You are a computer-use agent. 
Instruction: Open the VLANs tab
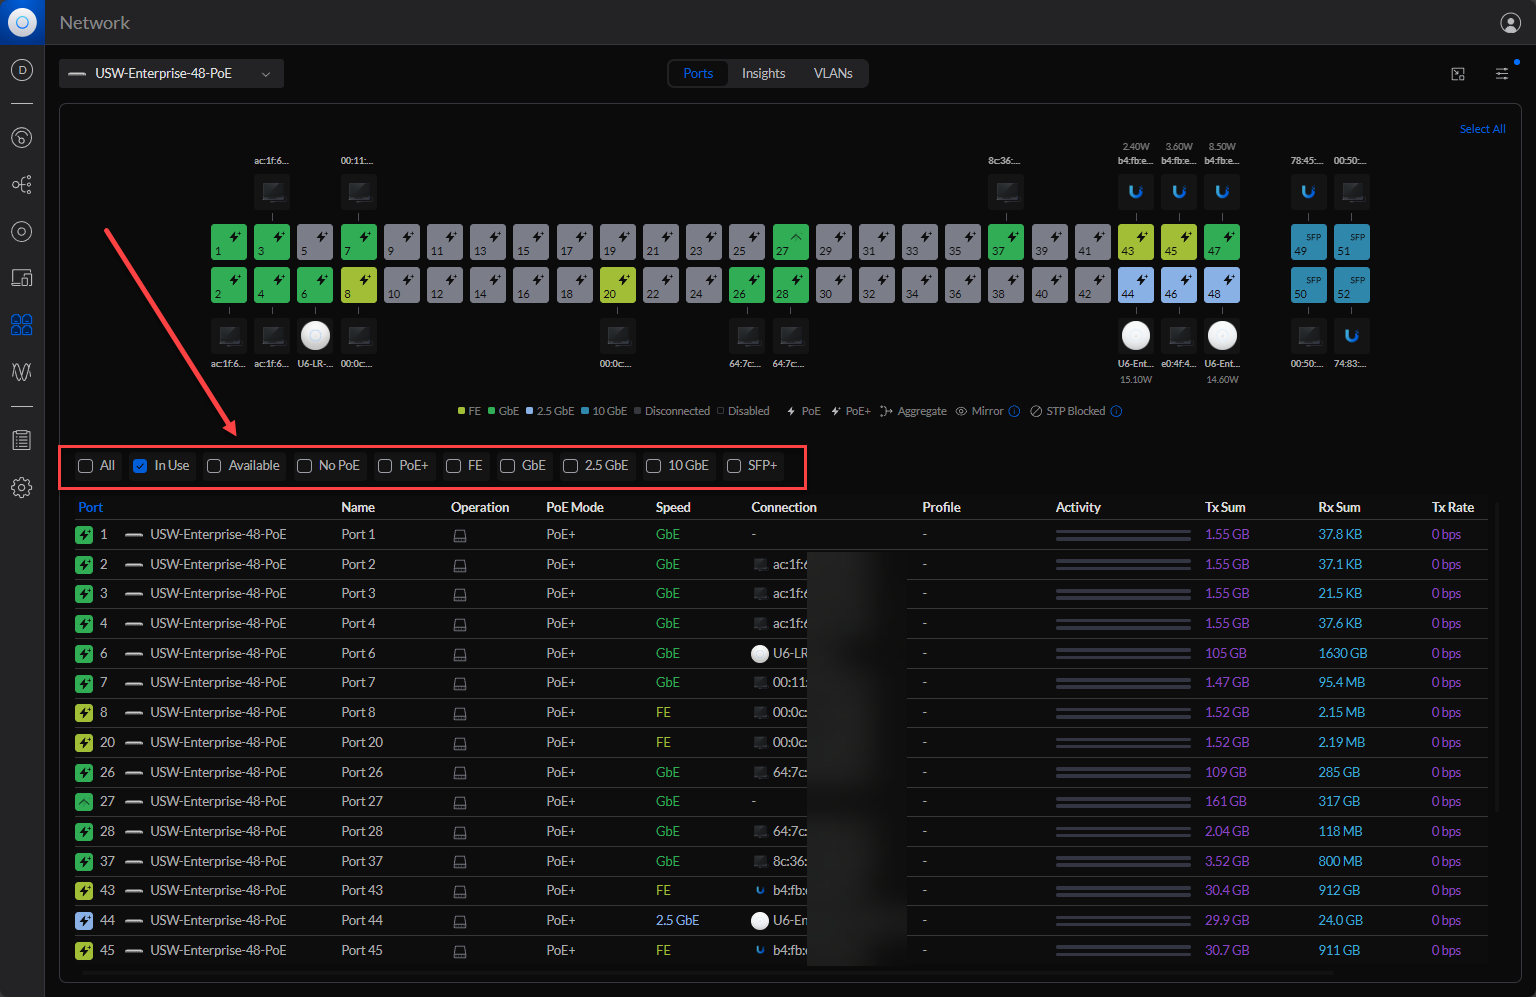coord(833,74)
